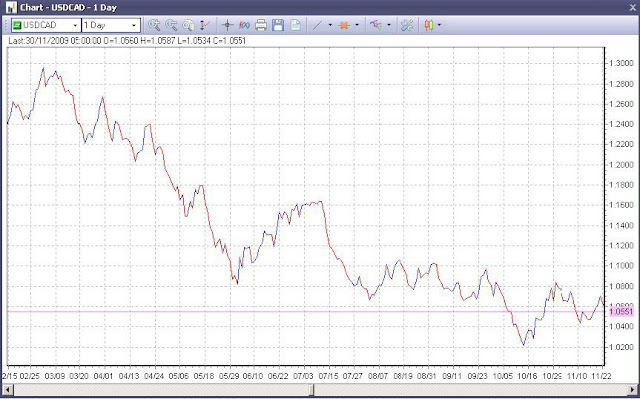Click the zoom out magnifier icon
Viewport: 640px width, 399px height.
[x=171, y=25]
